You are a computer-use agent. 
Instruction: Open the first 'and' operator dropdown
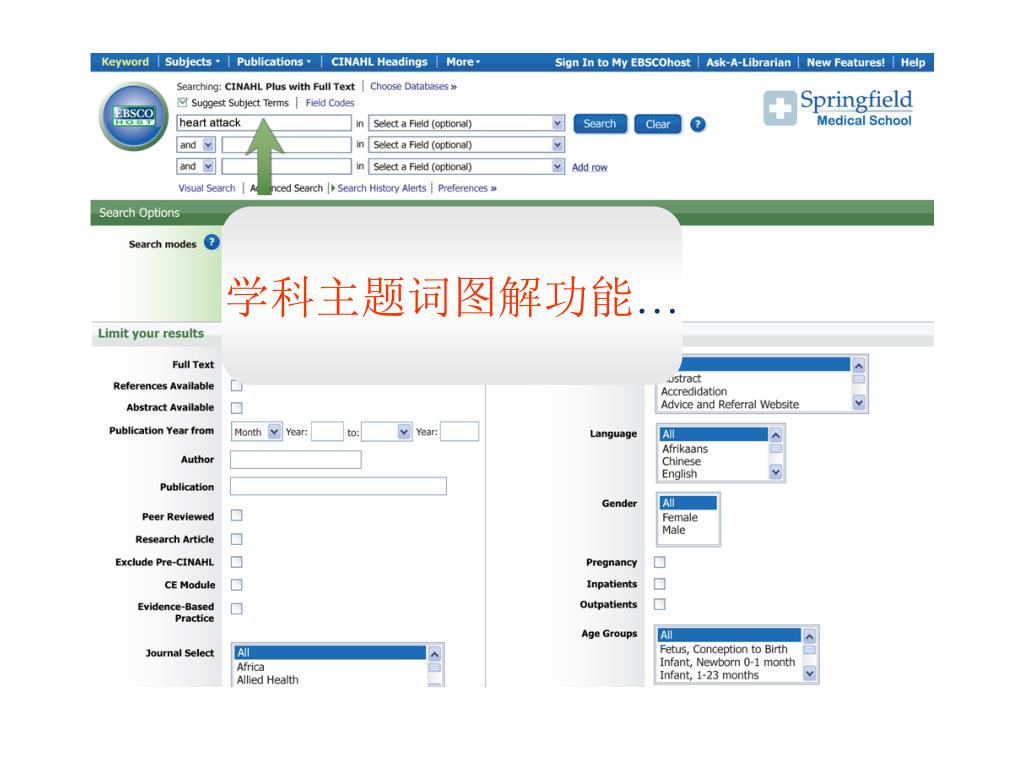[x=195, y=145]
